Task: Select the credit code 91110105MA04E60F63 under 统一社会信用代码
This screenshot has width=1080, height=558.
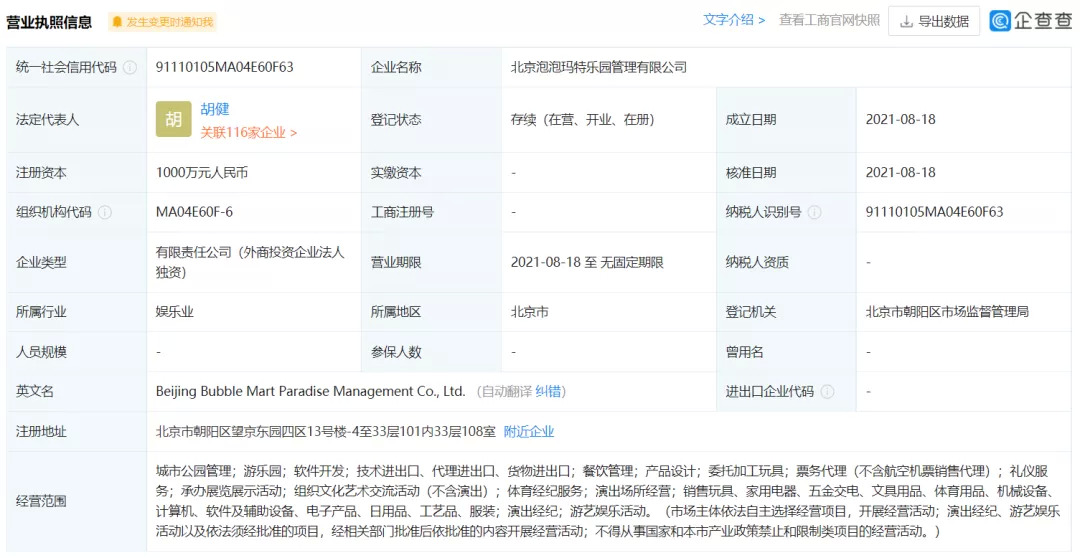Action: pyautogui.click(x=225, y=68)
